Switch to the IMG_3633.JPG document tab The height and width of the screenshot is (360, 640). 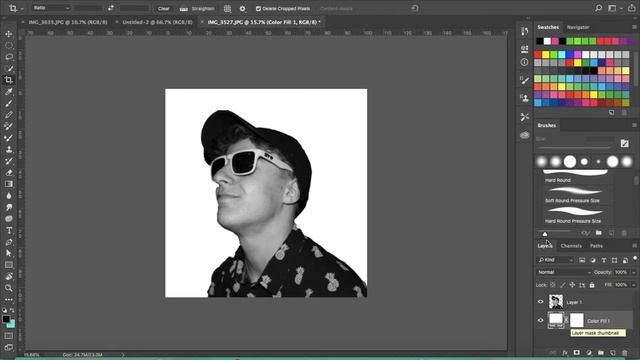(68, 22)
